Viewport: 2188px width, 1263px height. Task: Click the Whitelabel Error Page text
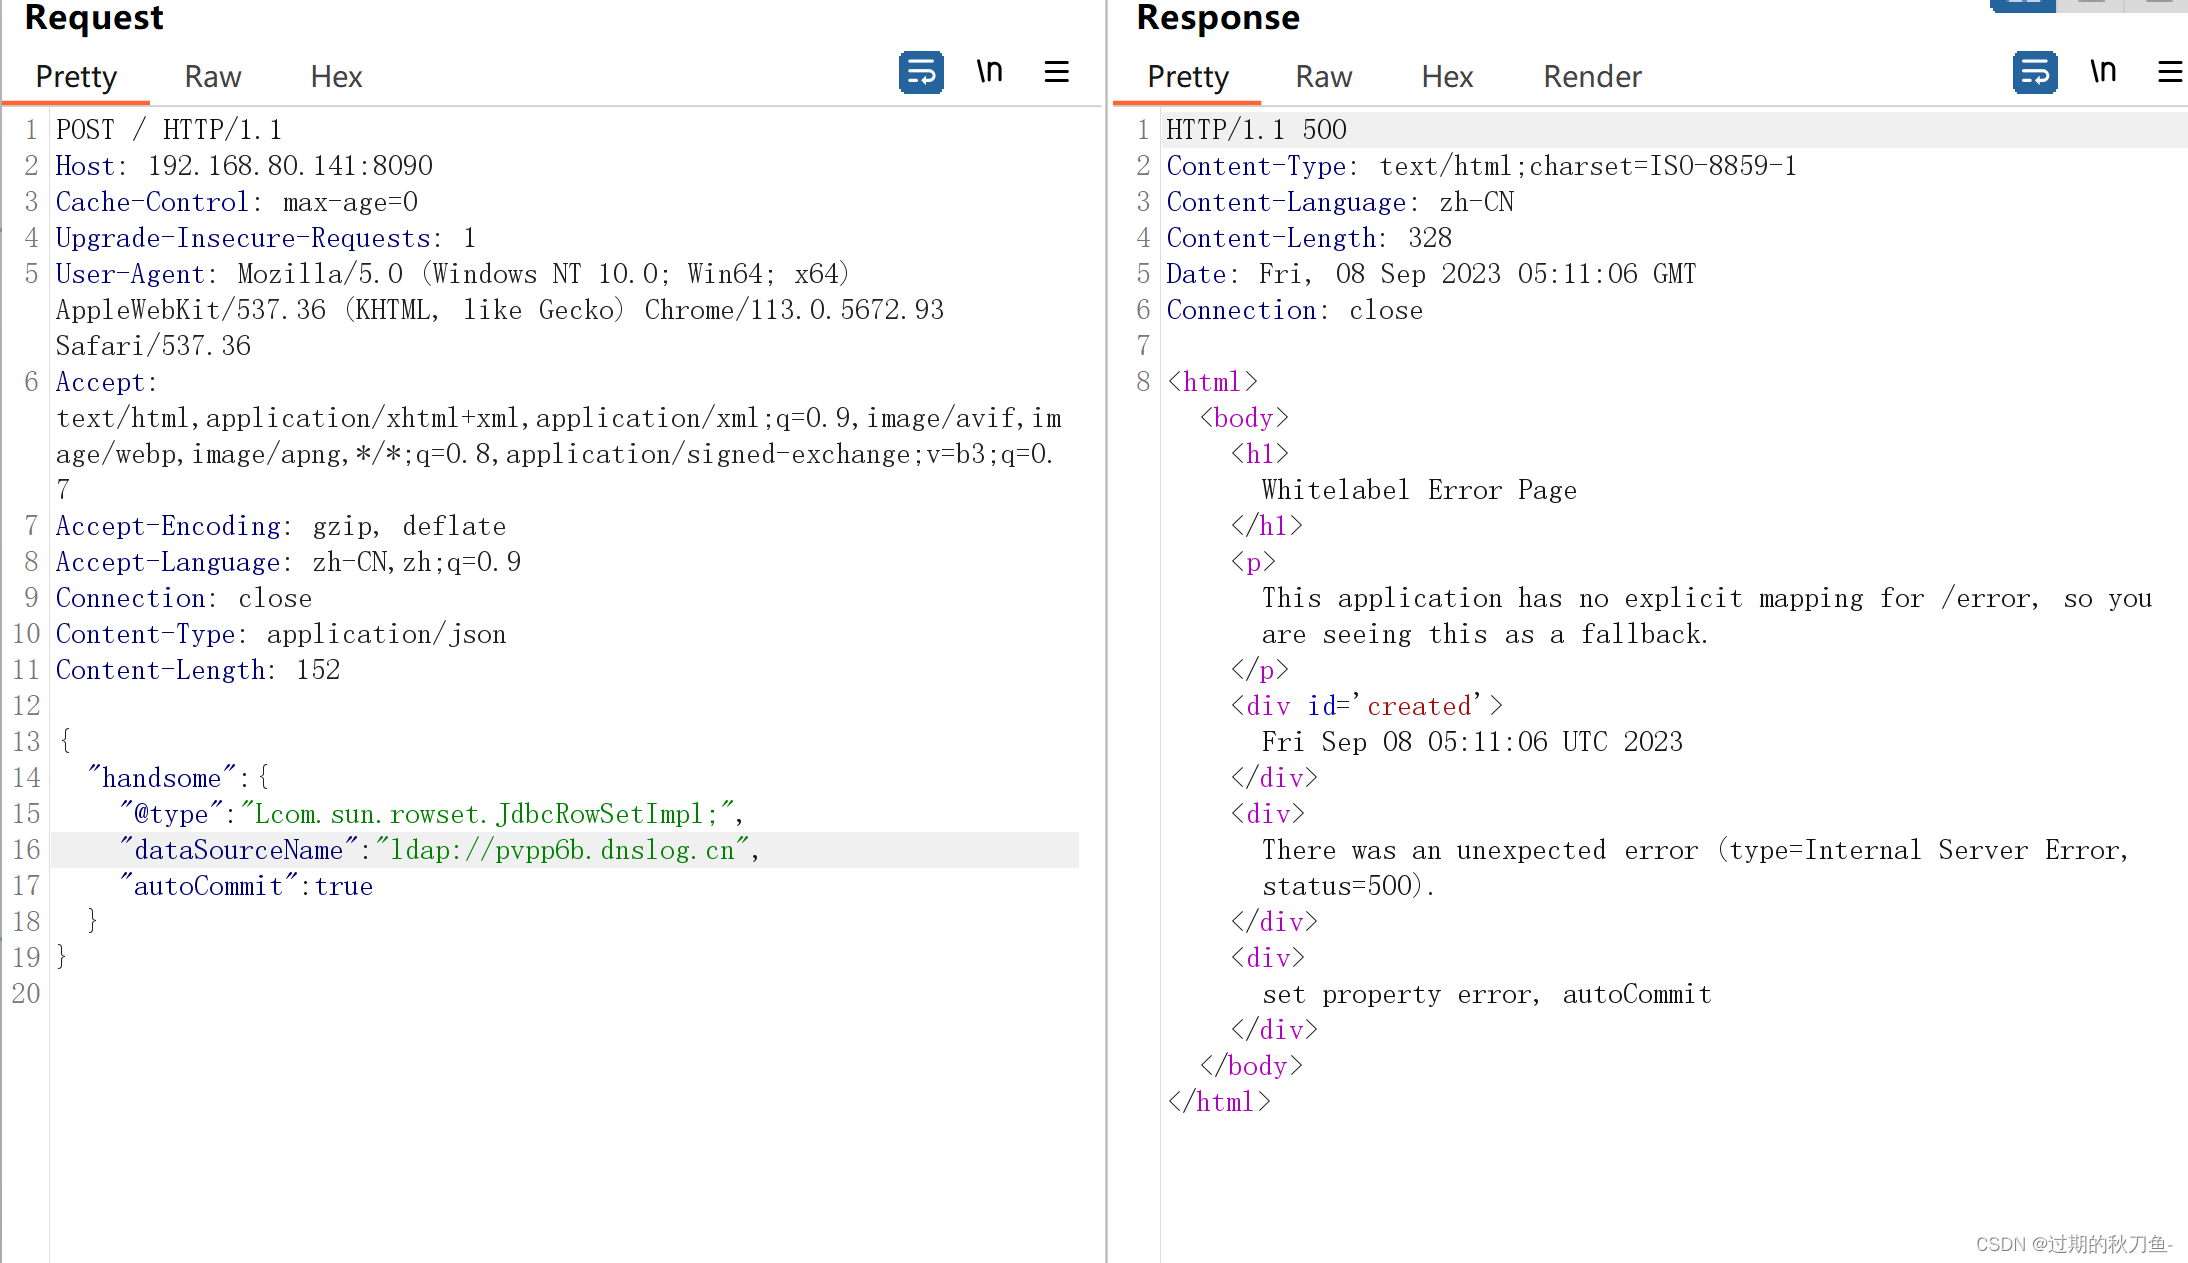[1419, 490]
